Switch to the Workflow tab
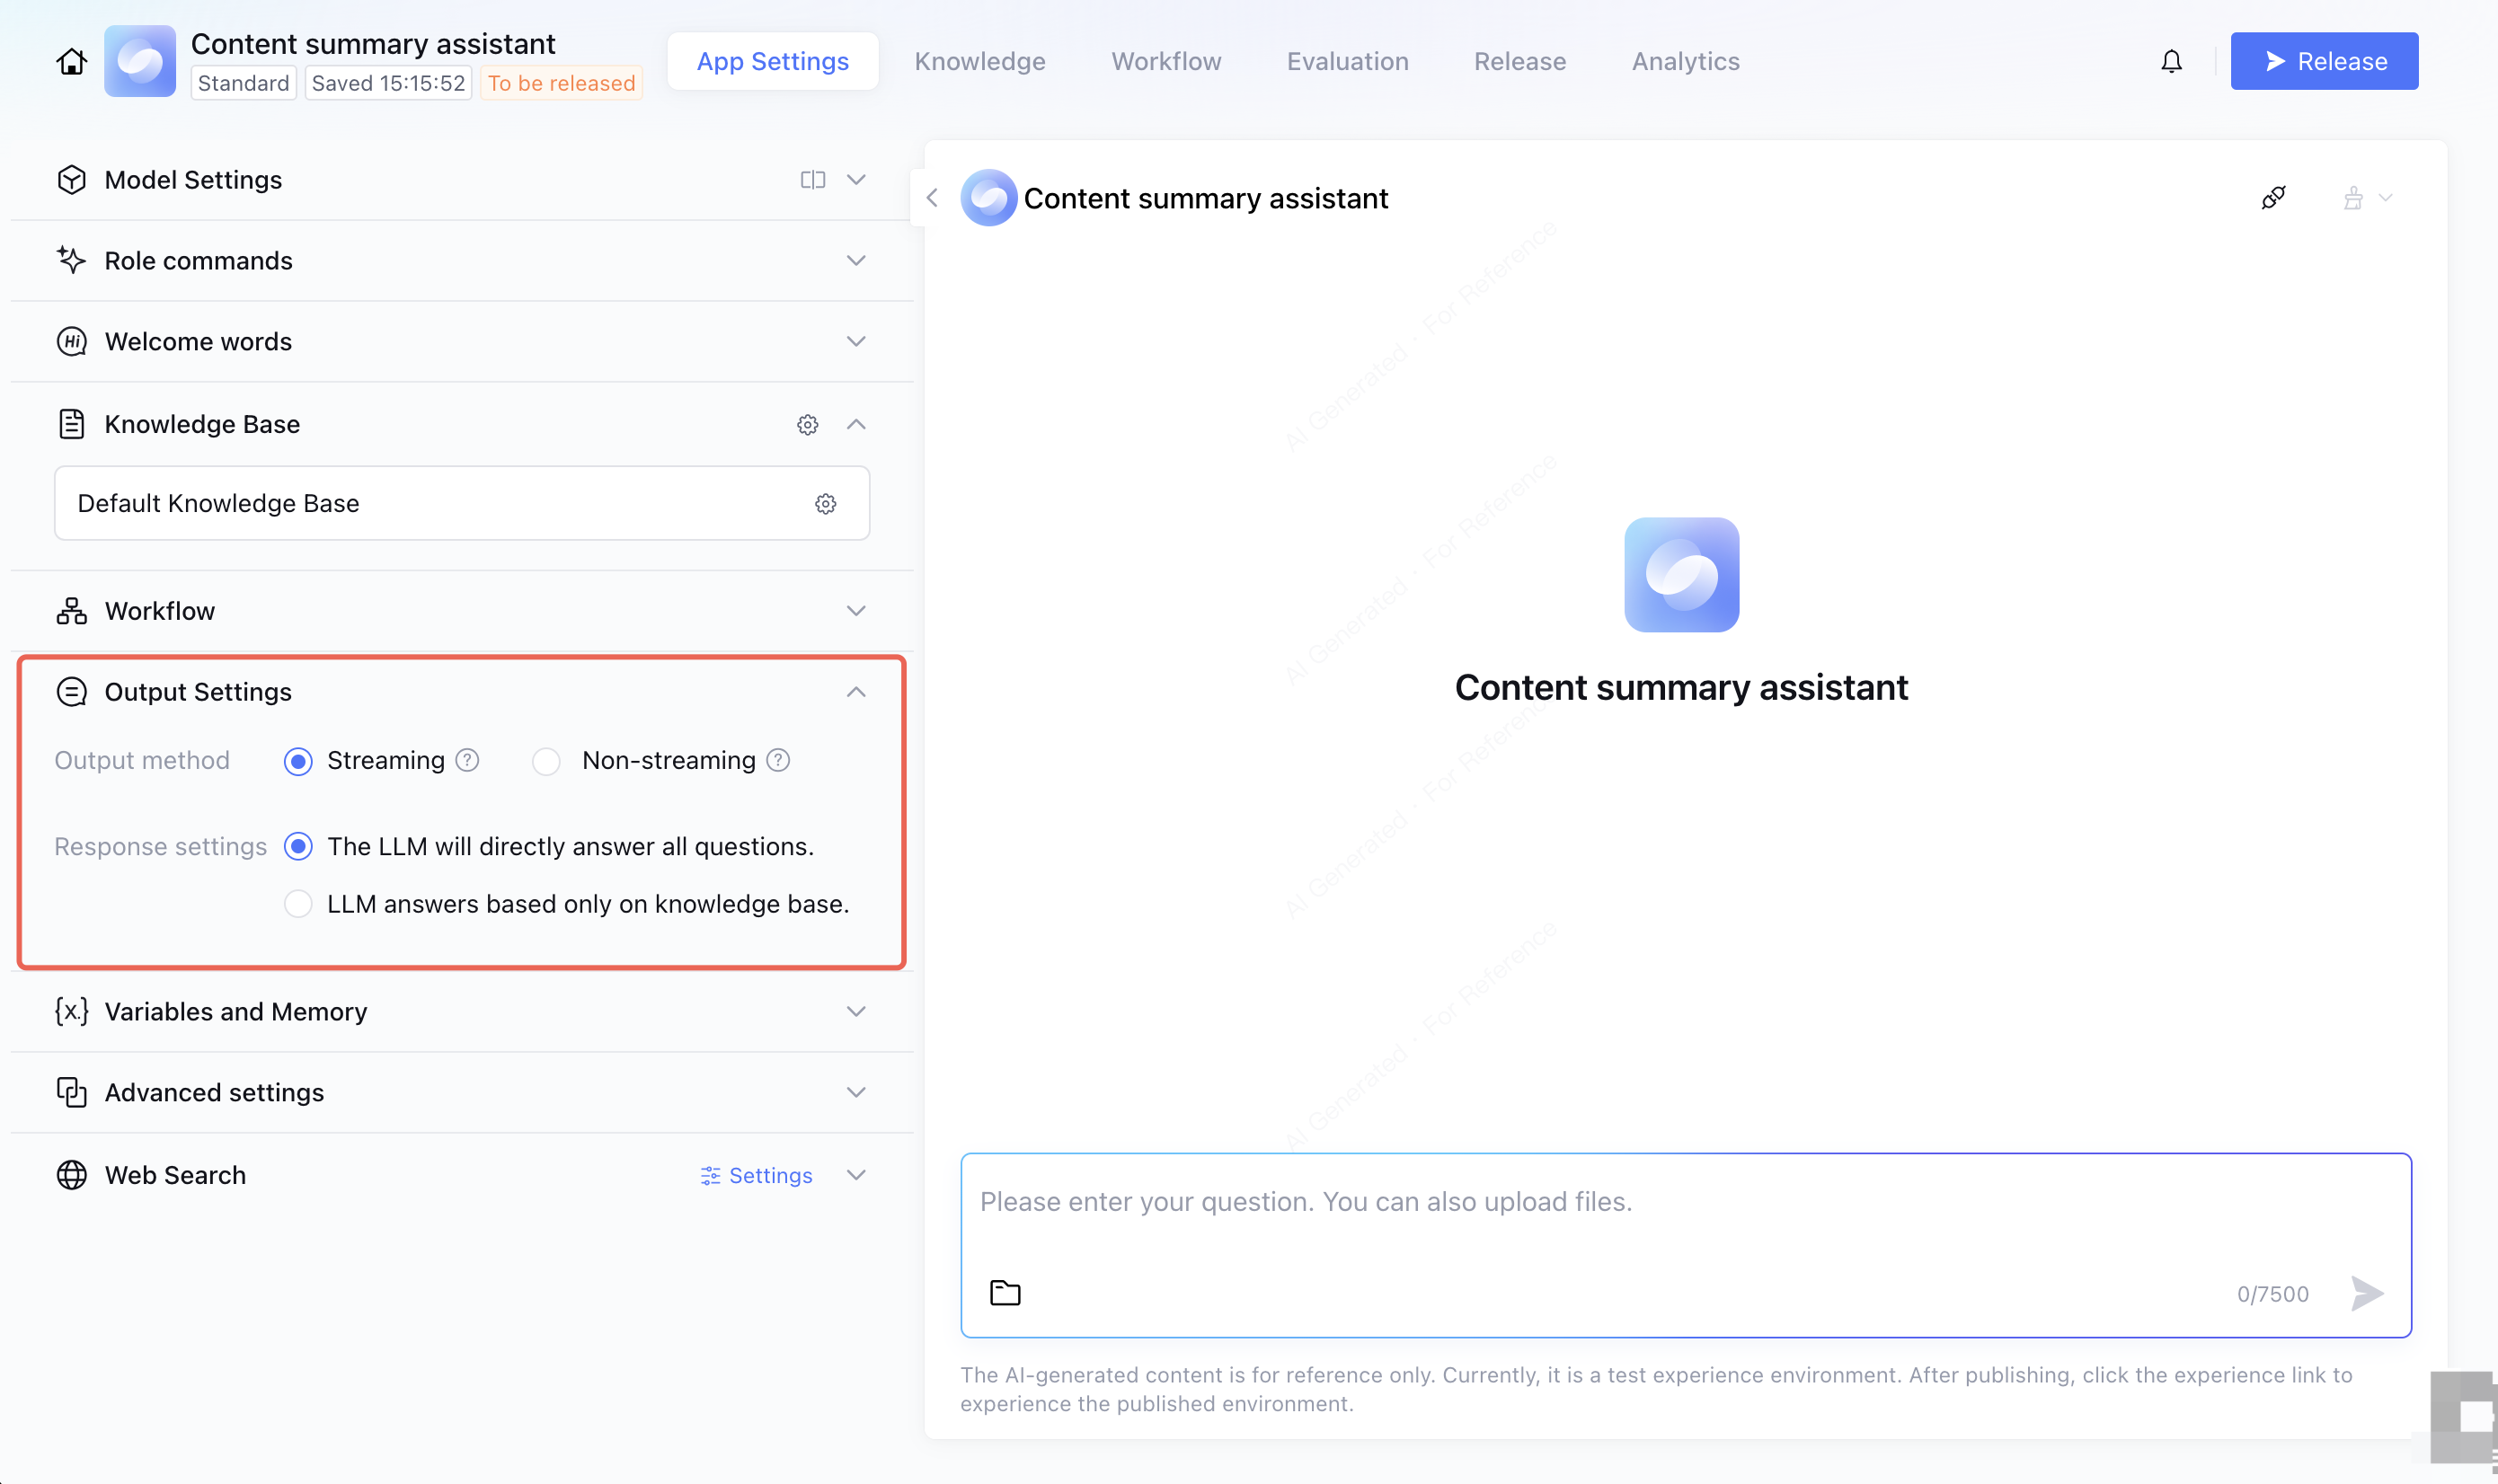The width and height of the screenshot is (2498, 1484). click(1166, 62)
